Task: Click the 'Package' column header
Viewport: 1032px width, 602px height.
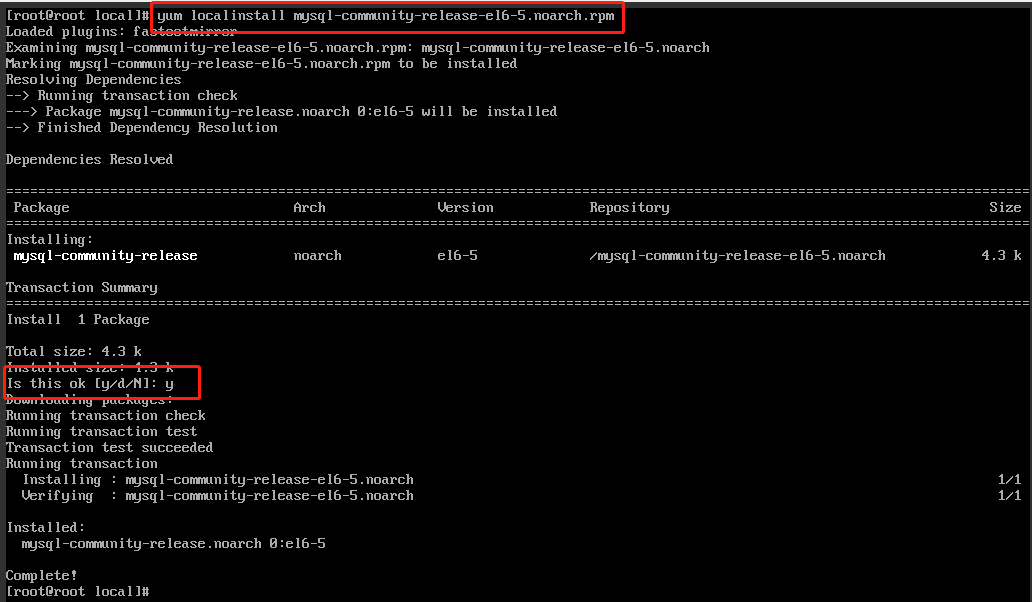Action: click(41, 208)
